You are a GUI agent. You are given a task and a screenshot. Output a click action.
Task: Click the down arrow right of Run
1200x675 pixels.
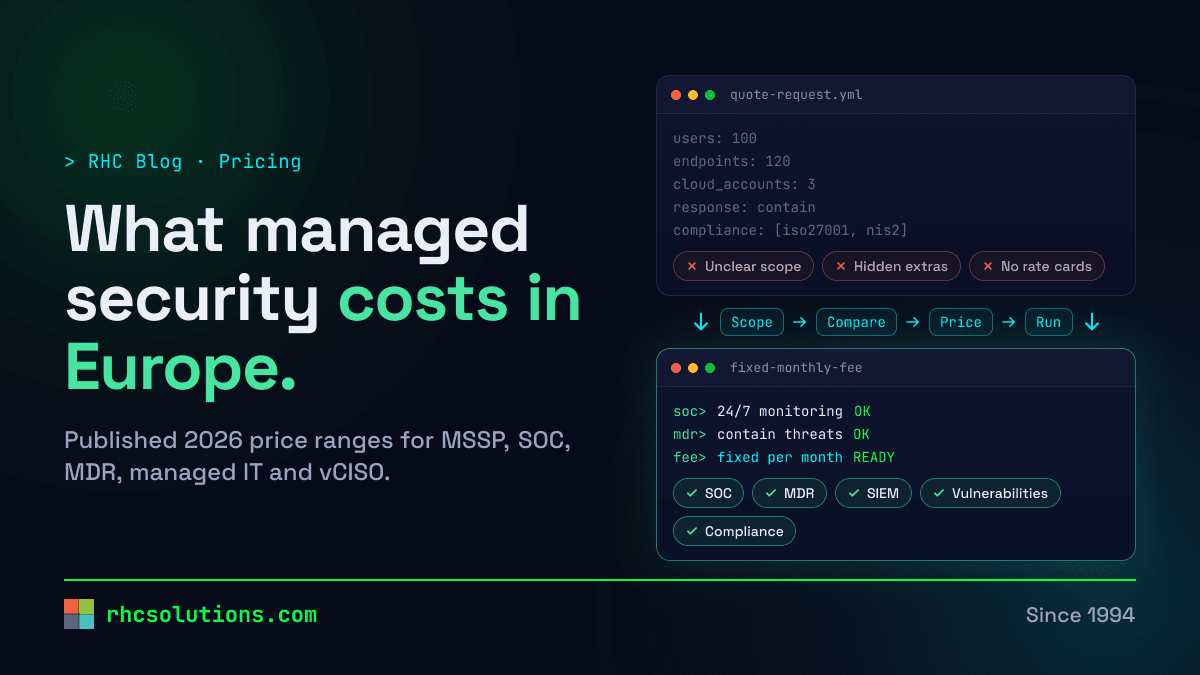pyautogui.click(x=1092, y=322)
